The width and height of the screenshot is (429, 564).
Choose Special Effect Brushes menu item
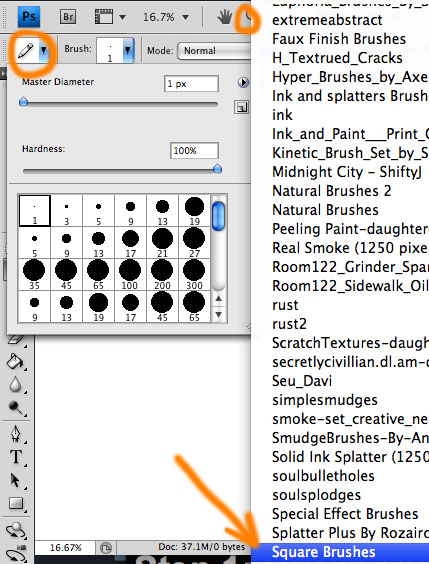[345, 514]
